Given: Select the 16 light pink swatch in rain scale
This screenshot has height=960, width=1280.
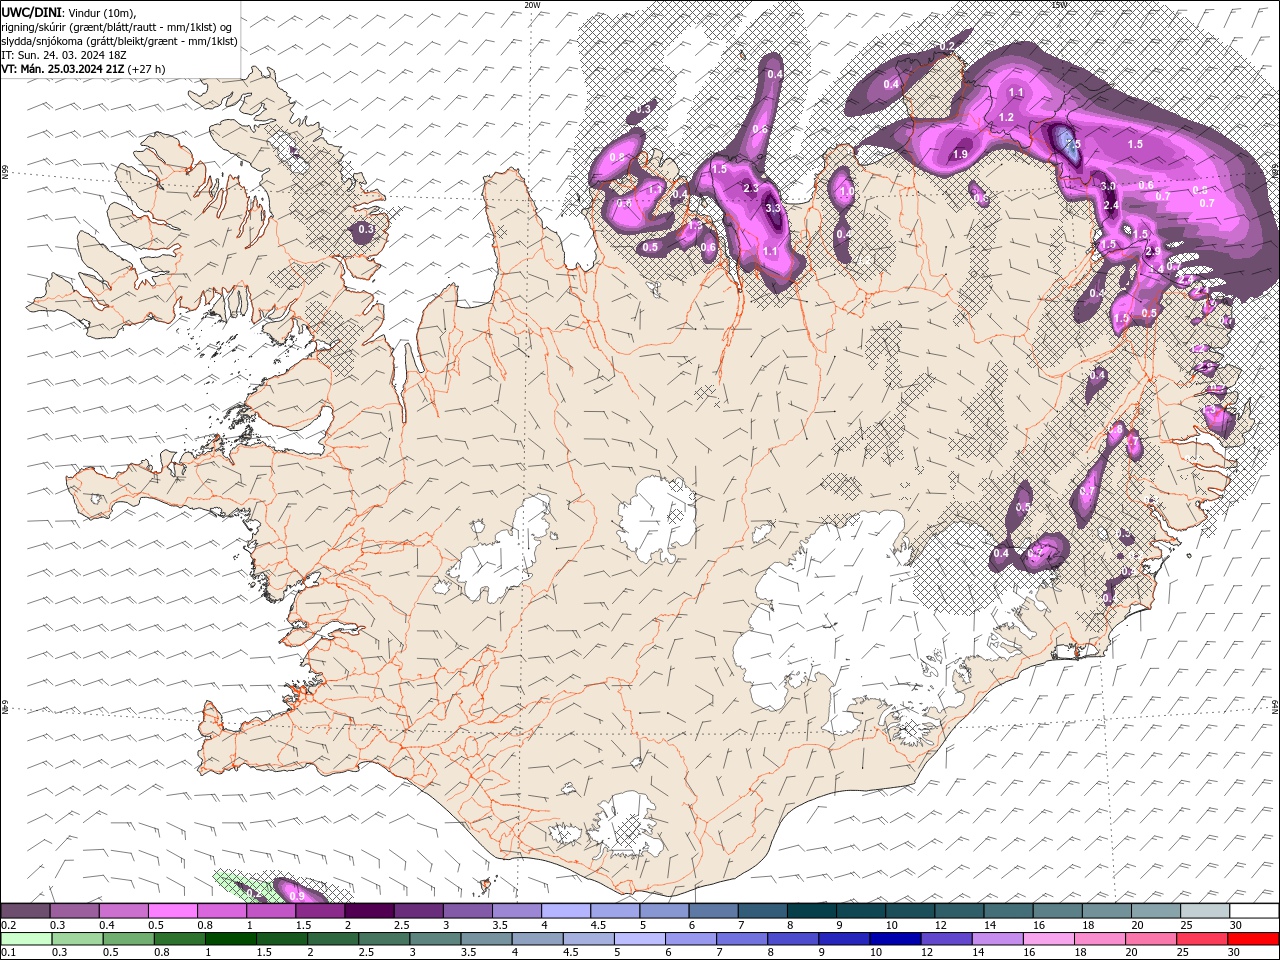Looking at the screenshot, I should tap(1048, 939).
